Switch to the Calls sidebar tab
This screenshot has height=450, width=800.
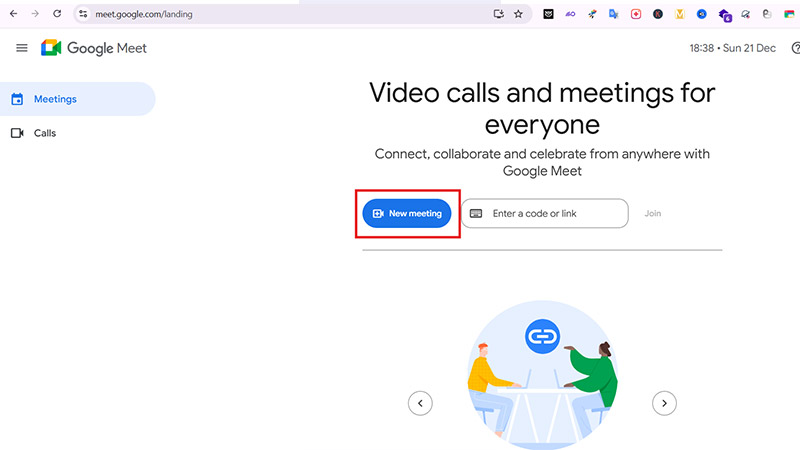(44, 133)
